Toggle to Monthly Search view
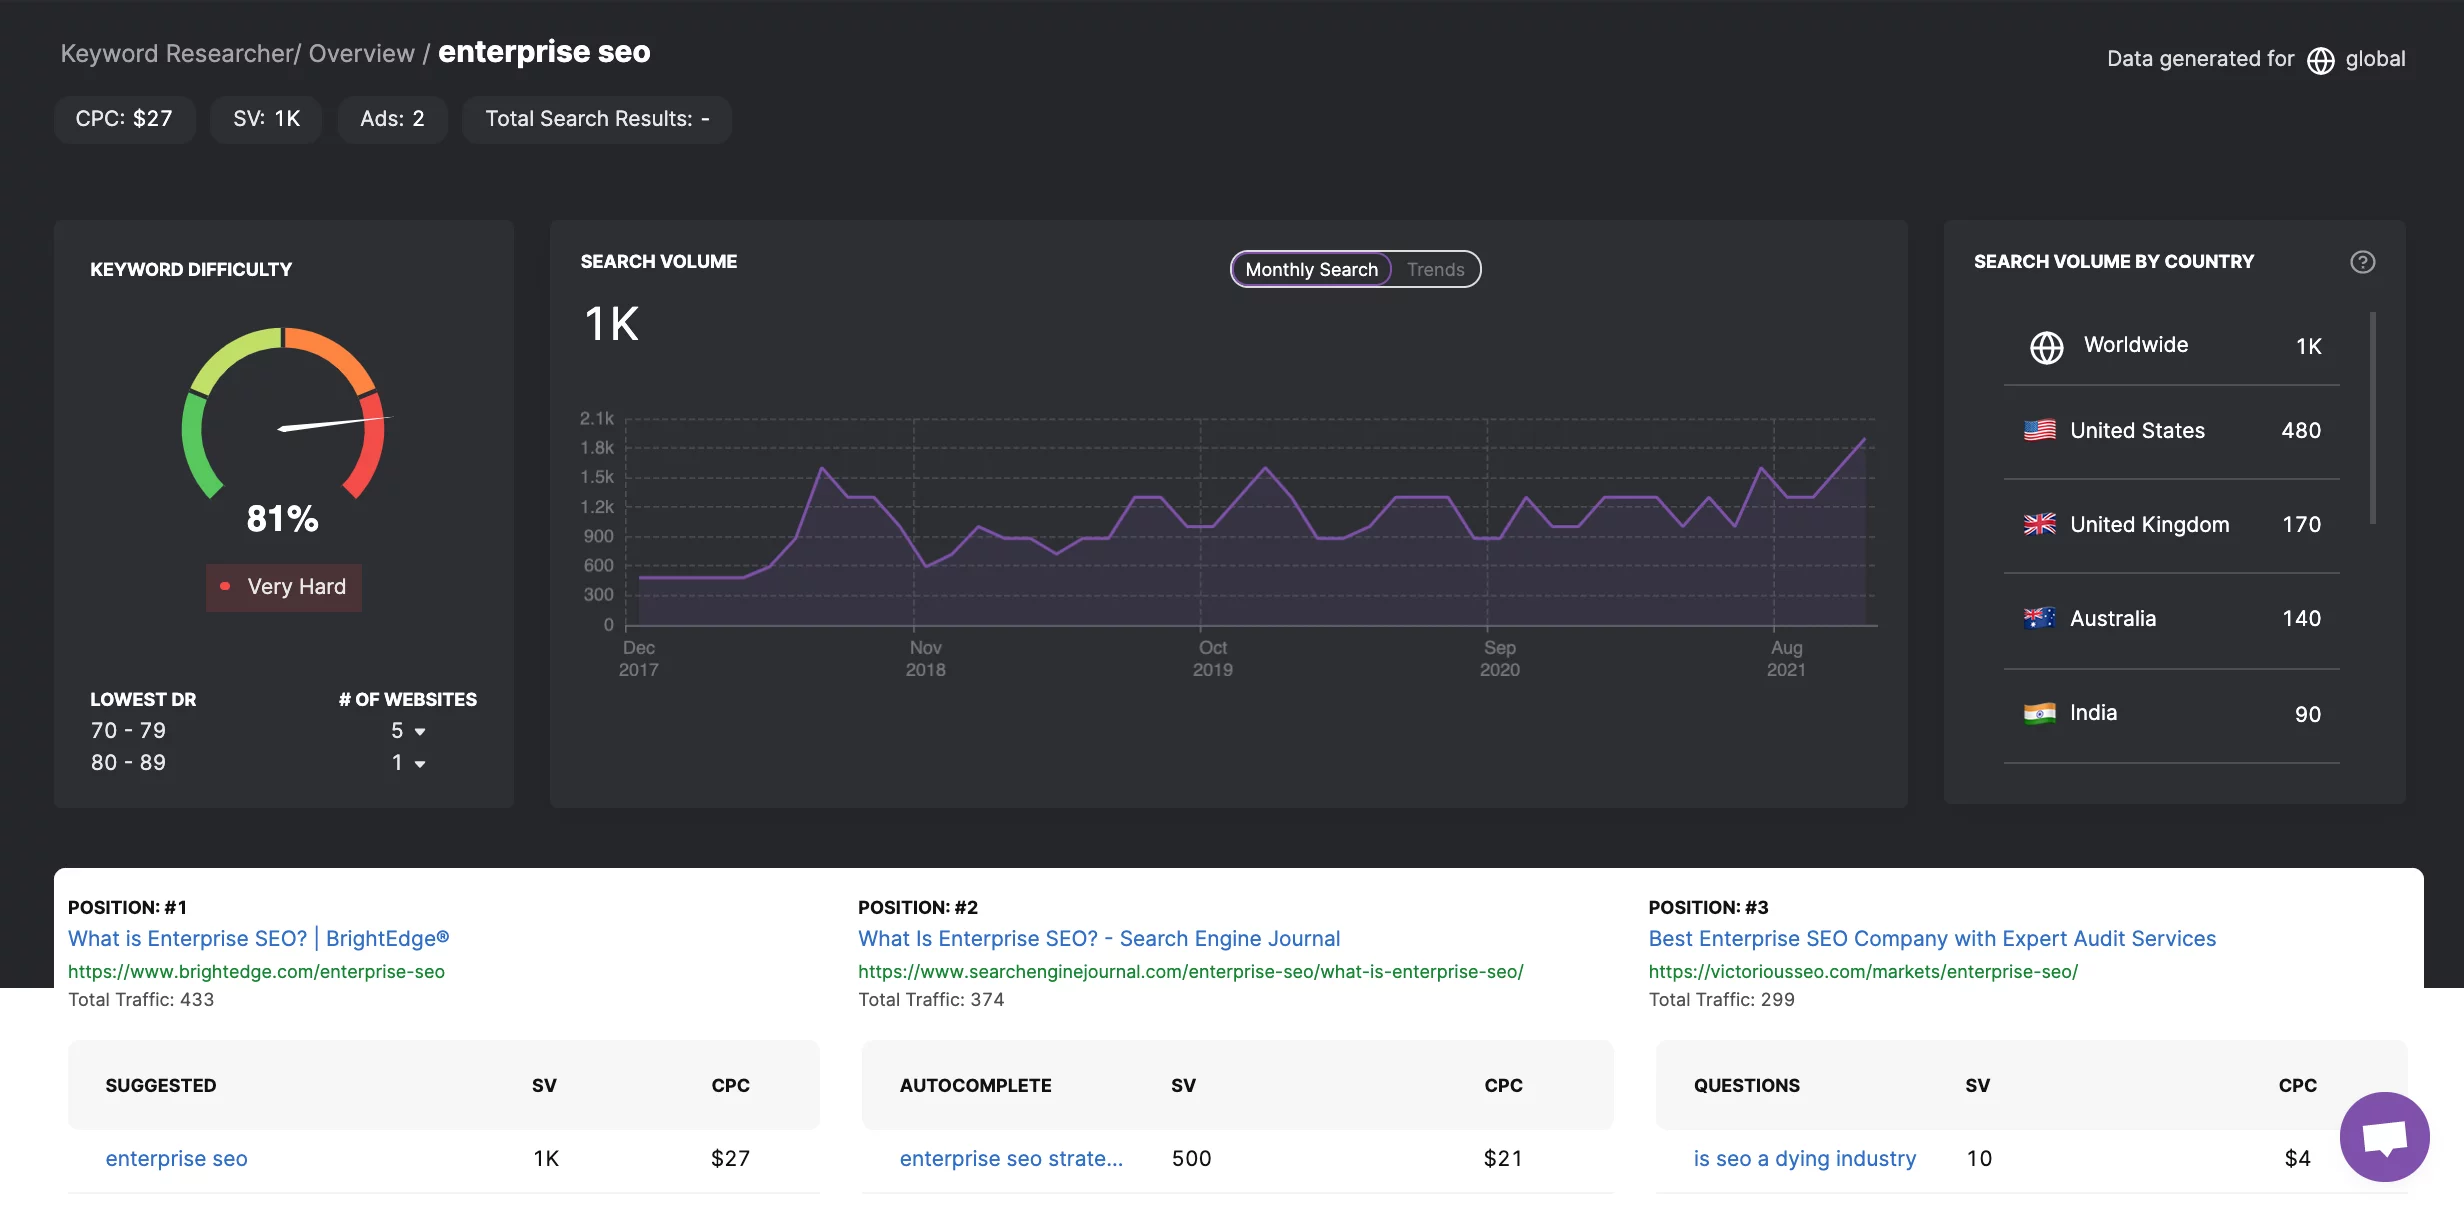This screenshot has width=2464, height=1208. 1309,267
